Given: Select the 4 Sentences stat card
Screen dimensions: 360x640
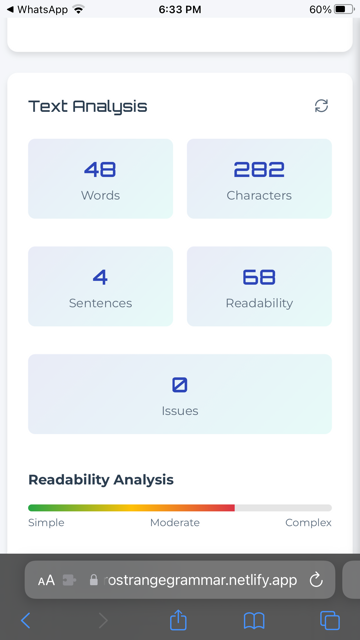Looking at the screenshot, I should 100,286.
